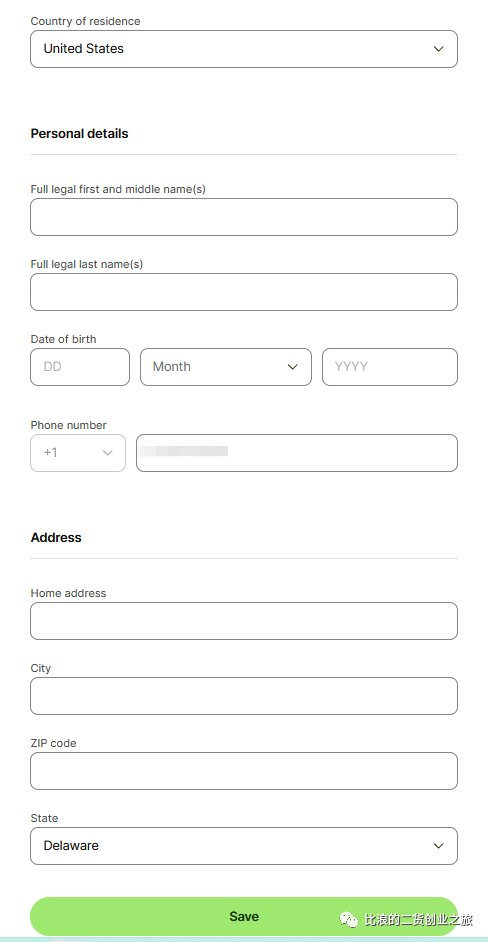The width and height of the screenshot is (488, 942).
Task: Click the YYYY birth year field
Action: pos(390,367)
